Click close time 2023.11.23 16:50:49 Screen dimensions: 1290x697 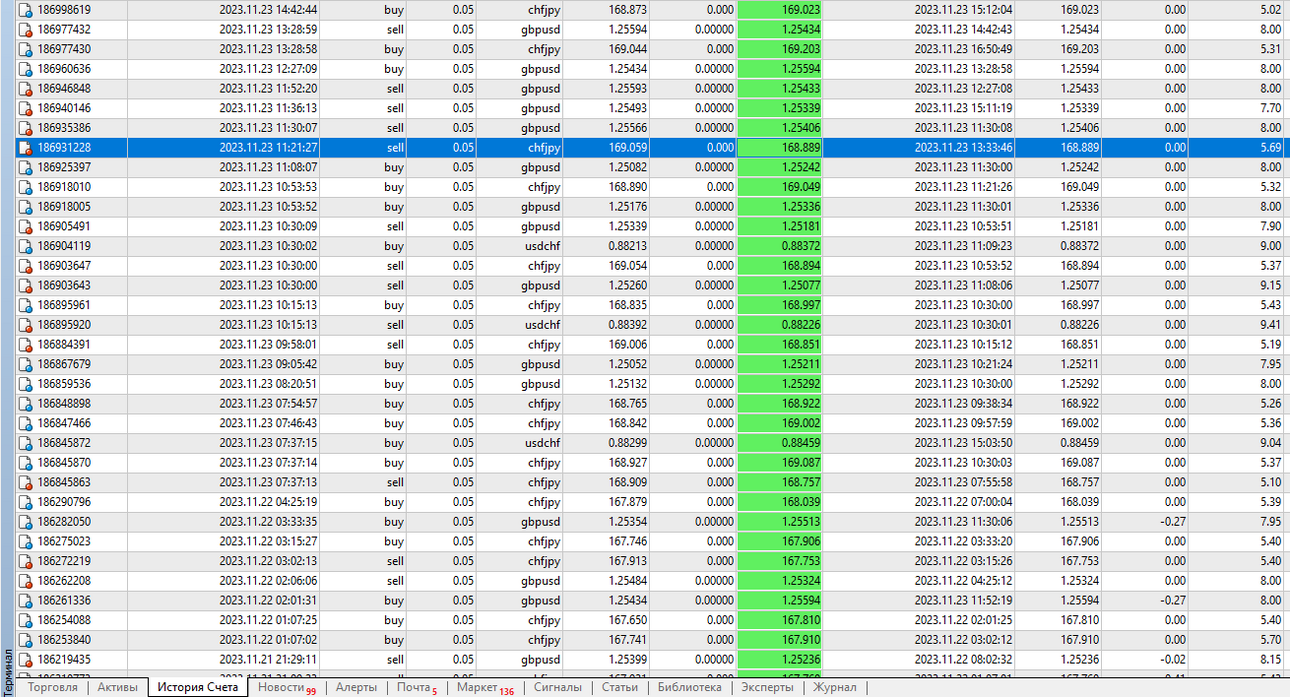click(x=963, y=49)
